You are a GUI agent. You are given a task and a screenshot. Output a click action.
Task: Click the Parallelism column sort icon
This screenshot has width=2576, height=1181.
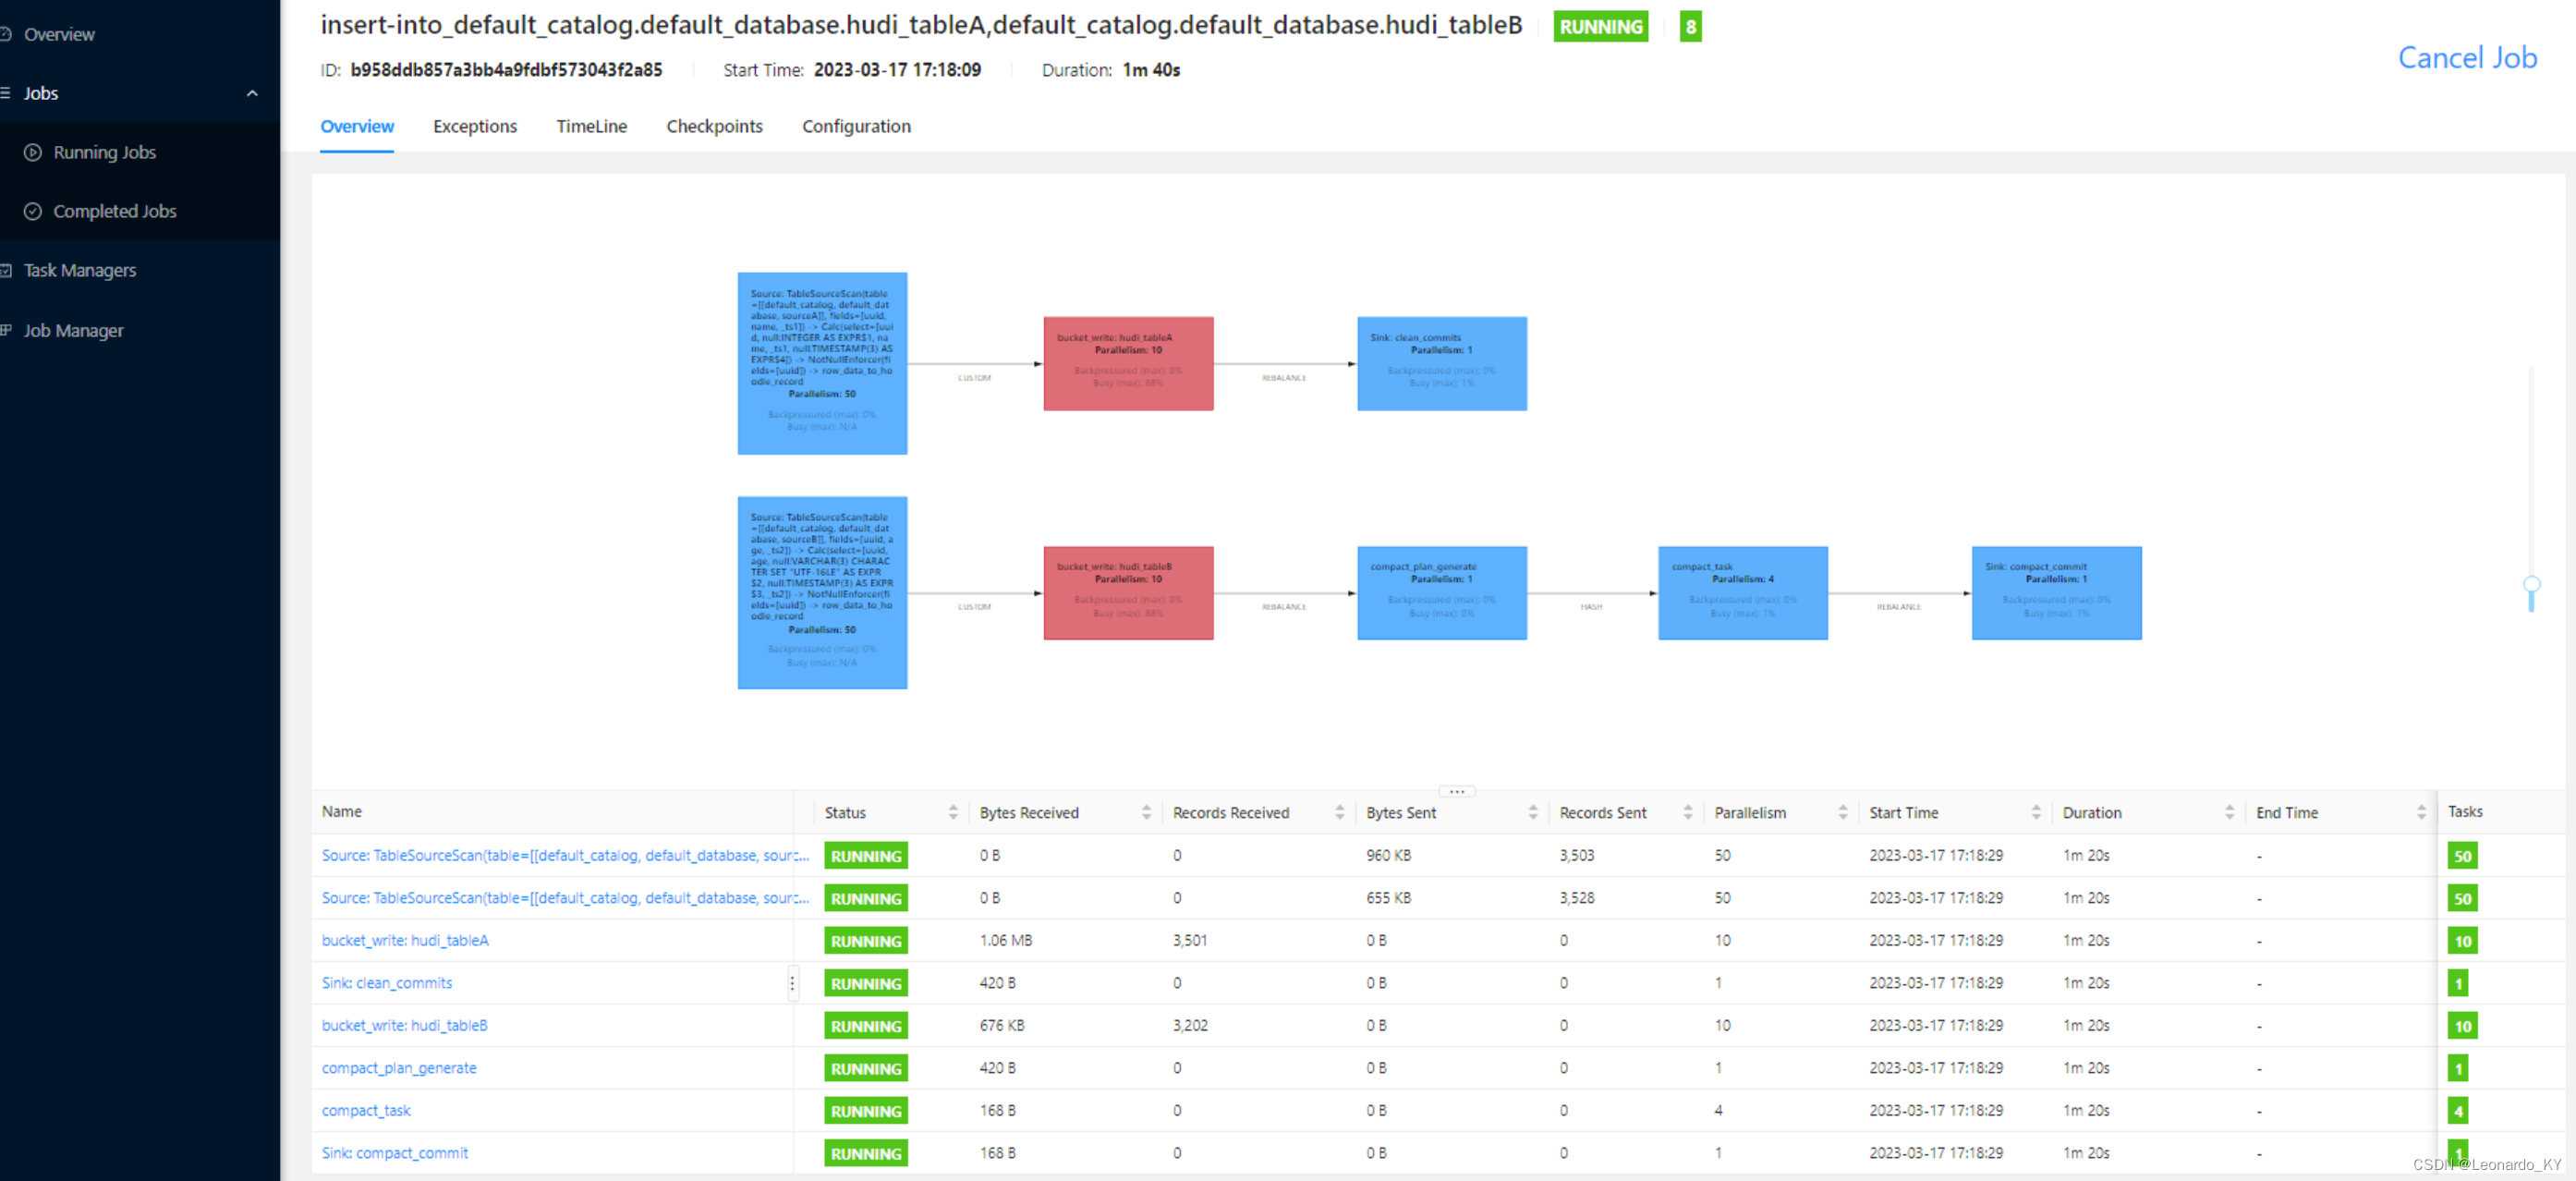point(1842,812)
